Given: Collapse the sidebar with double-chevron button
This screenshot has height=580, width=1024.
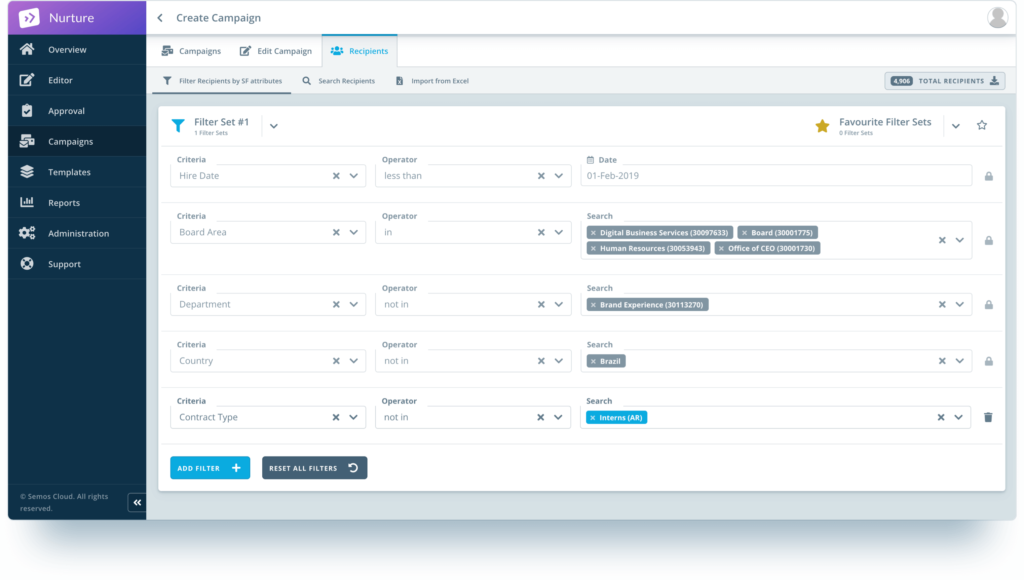Looking at the screenshot, I should tap(137, 502).
